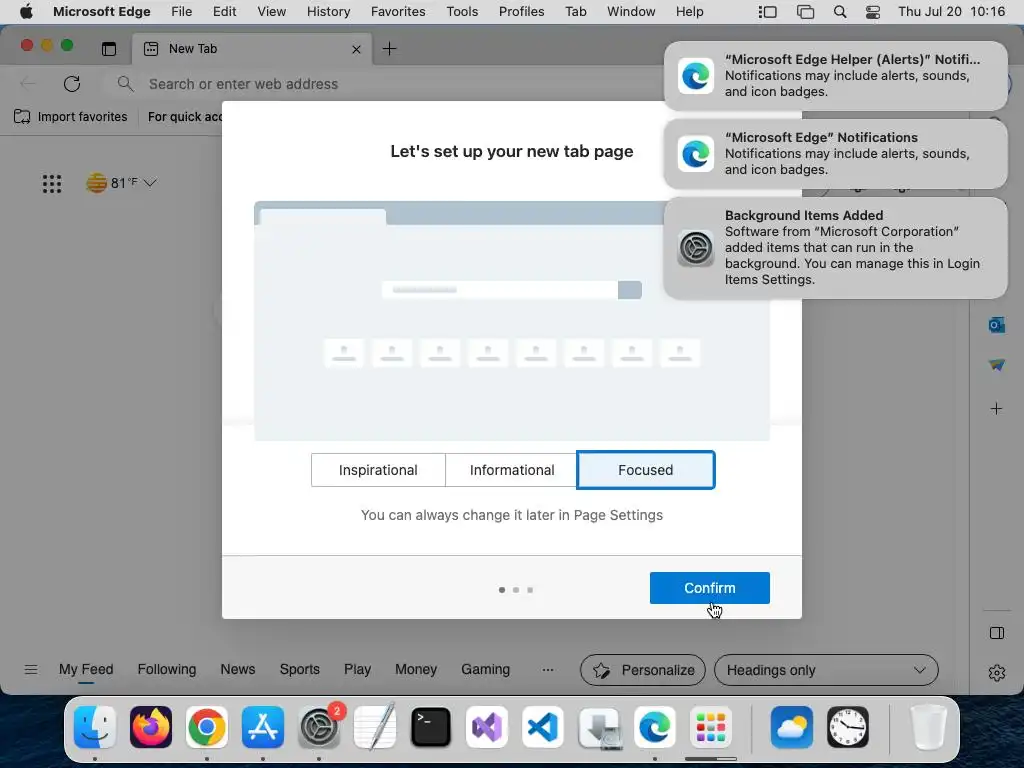Open the Background Items Added notification

click(x=835, y=248)
